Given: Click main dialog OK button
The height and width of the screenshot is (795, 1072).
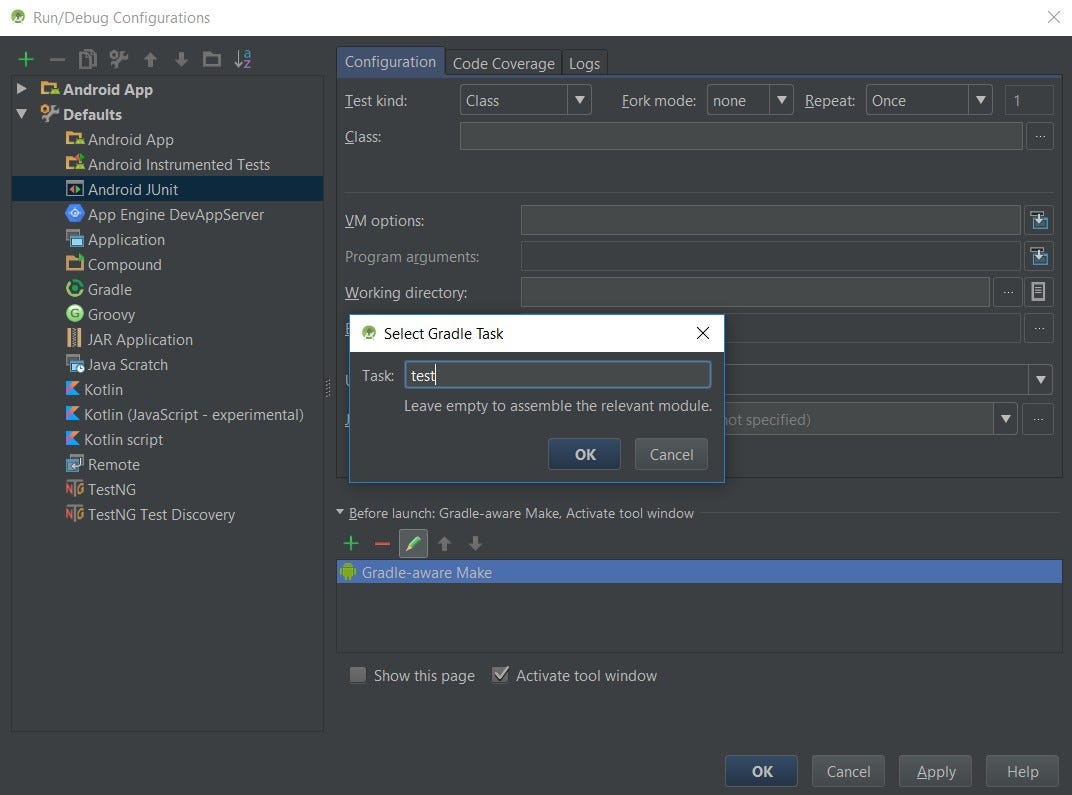Looking at the screenshot, I should (762, 772).
